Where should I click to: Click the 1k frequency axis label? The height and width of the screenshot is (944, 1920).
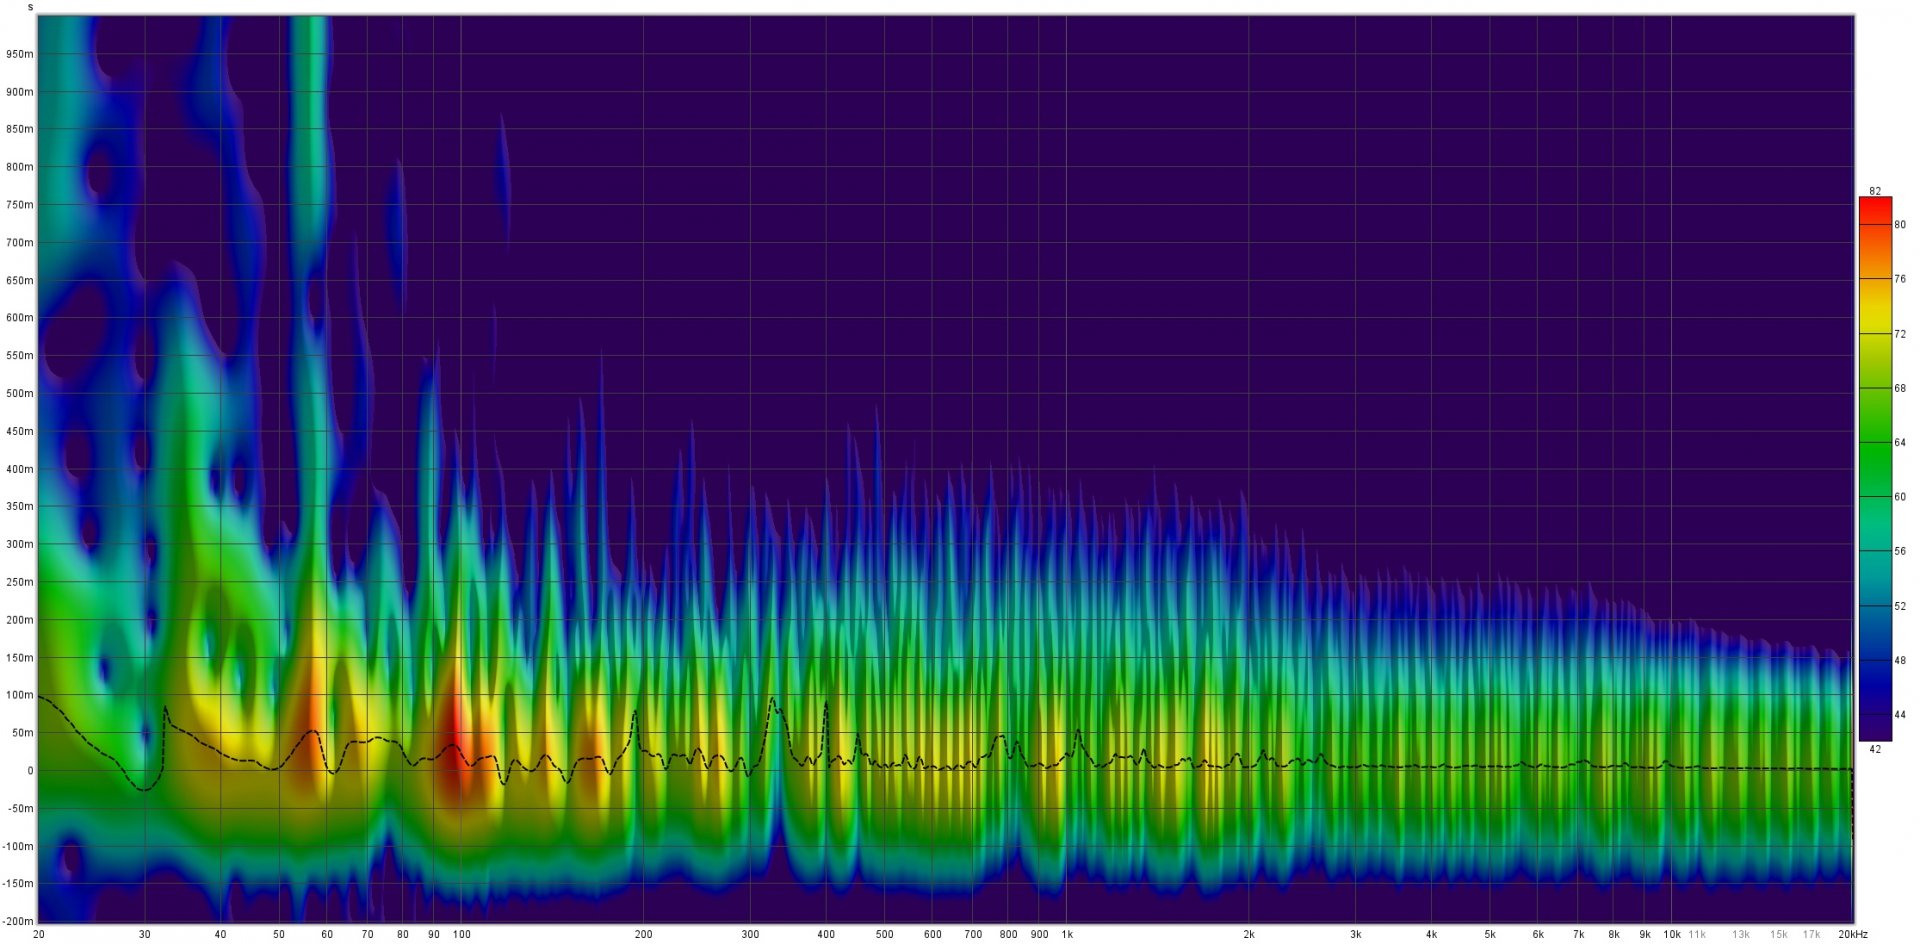[1066, 935]
